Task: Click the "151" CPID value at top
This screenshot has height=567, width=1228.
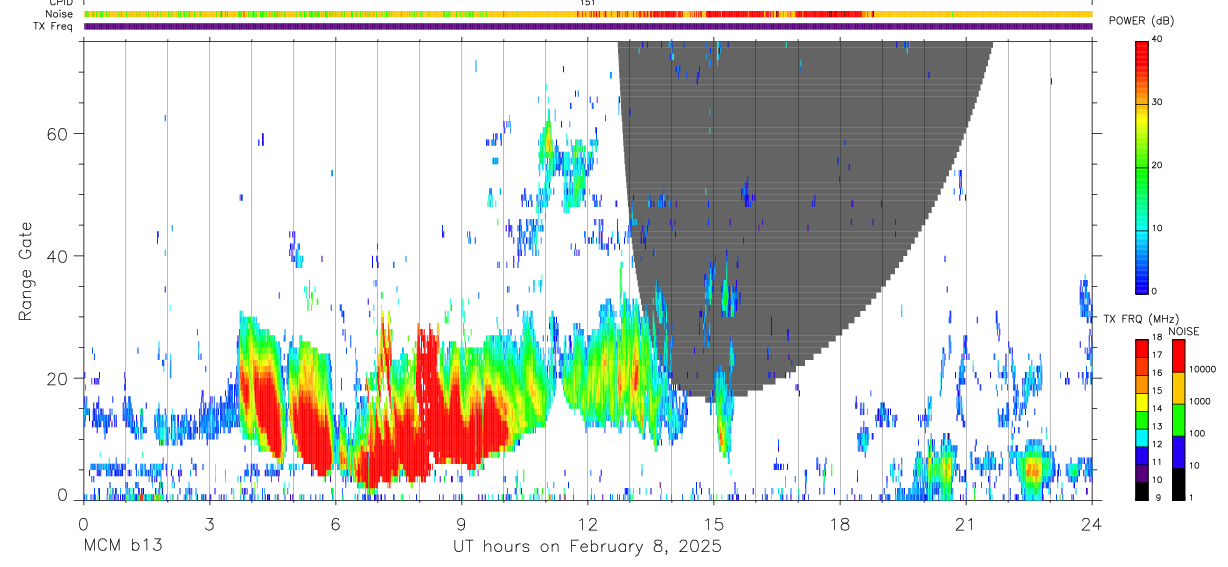Action: pos(587,3)
